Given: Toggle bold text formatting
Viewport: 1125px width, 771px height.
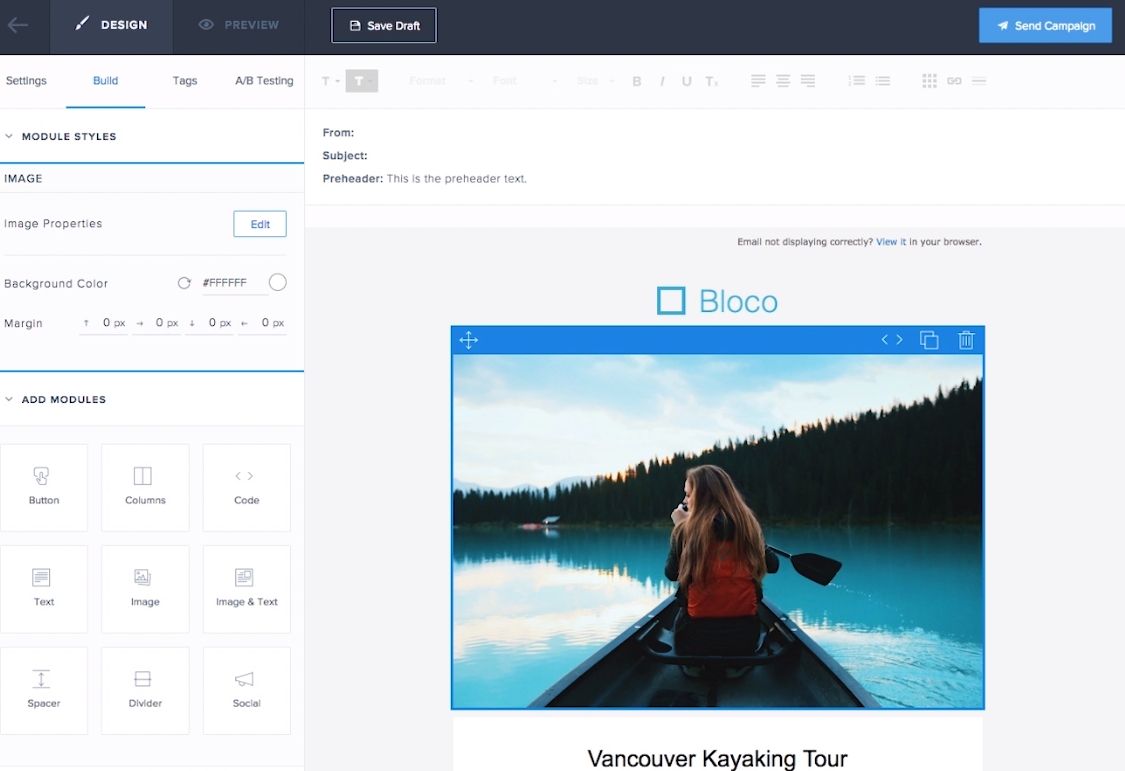Looking at the screenshot, I should (x=637, y=81).
